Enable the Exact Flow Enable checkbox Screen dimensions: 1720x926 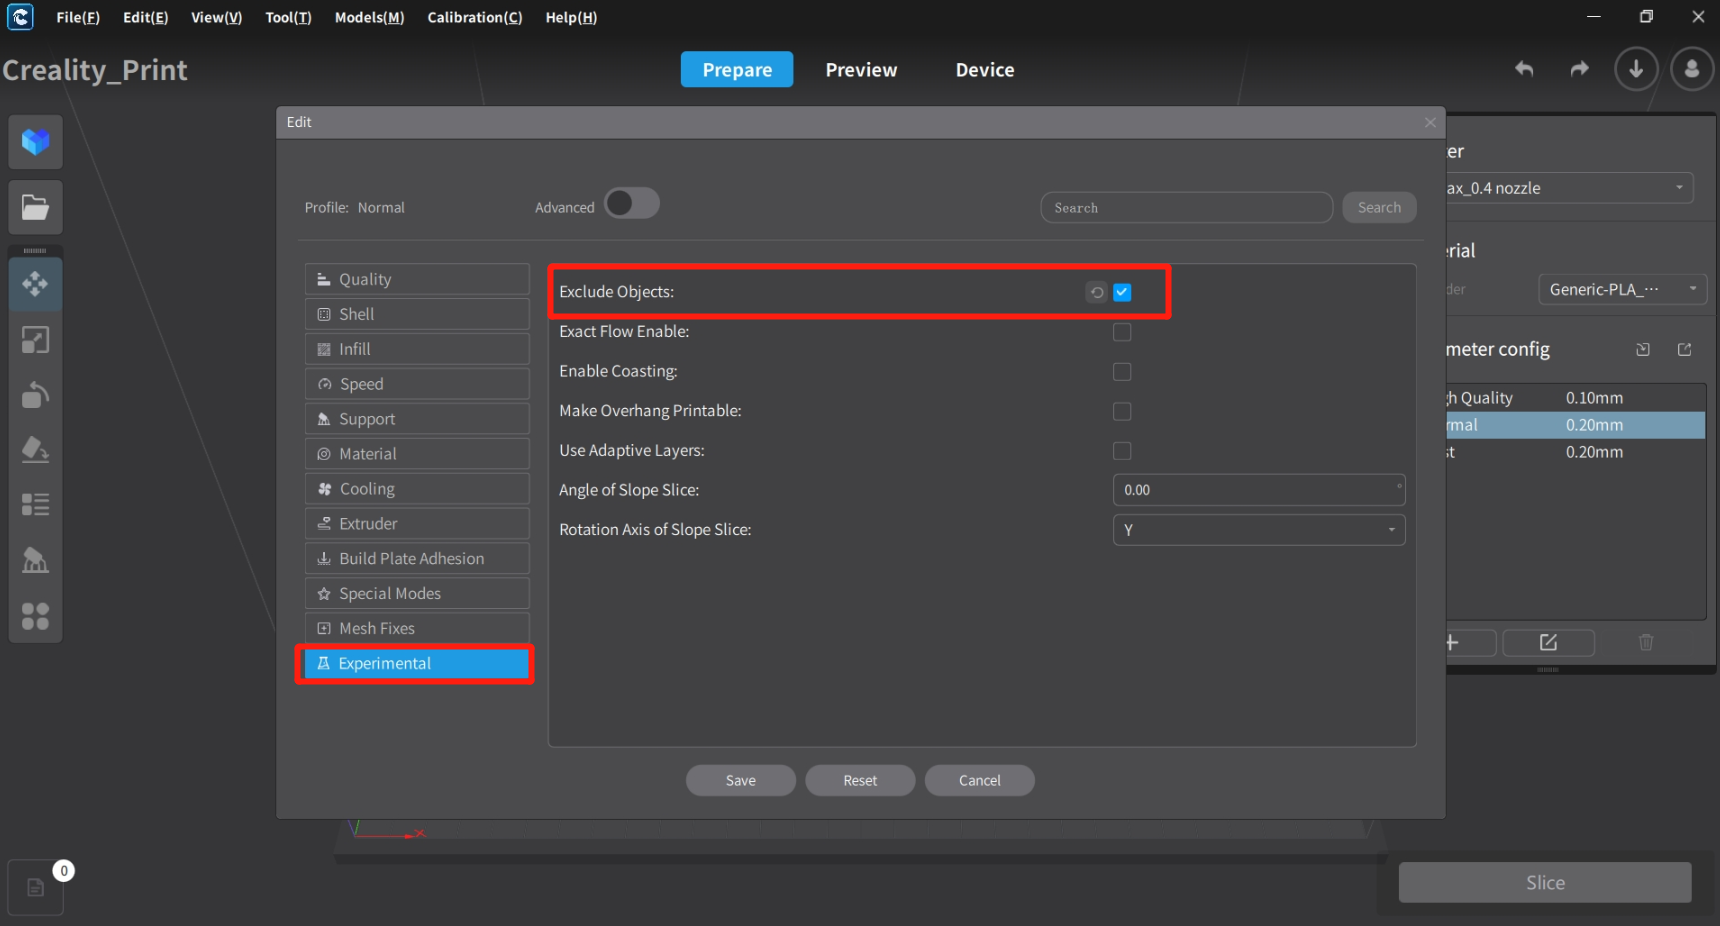pos(1122,332)
